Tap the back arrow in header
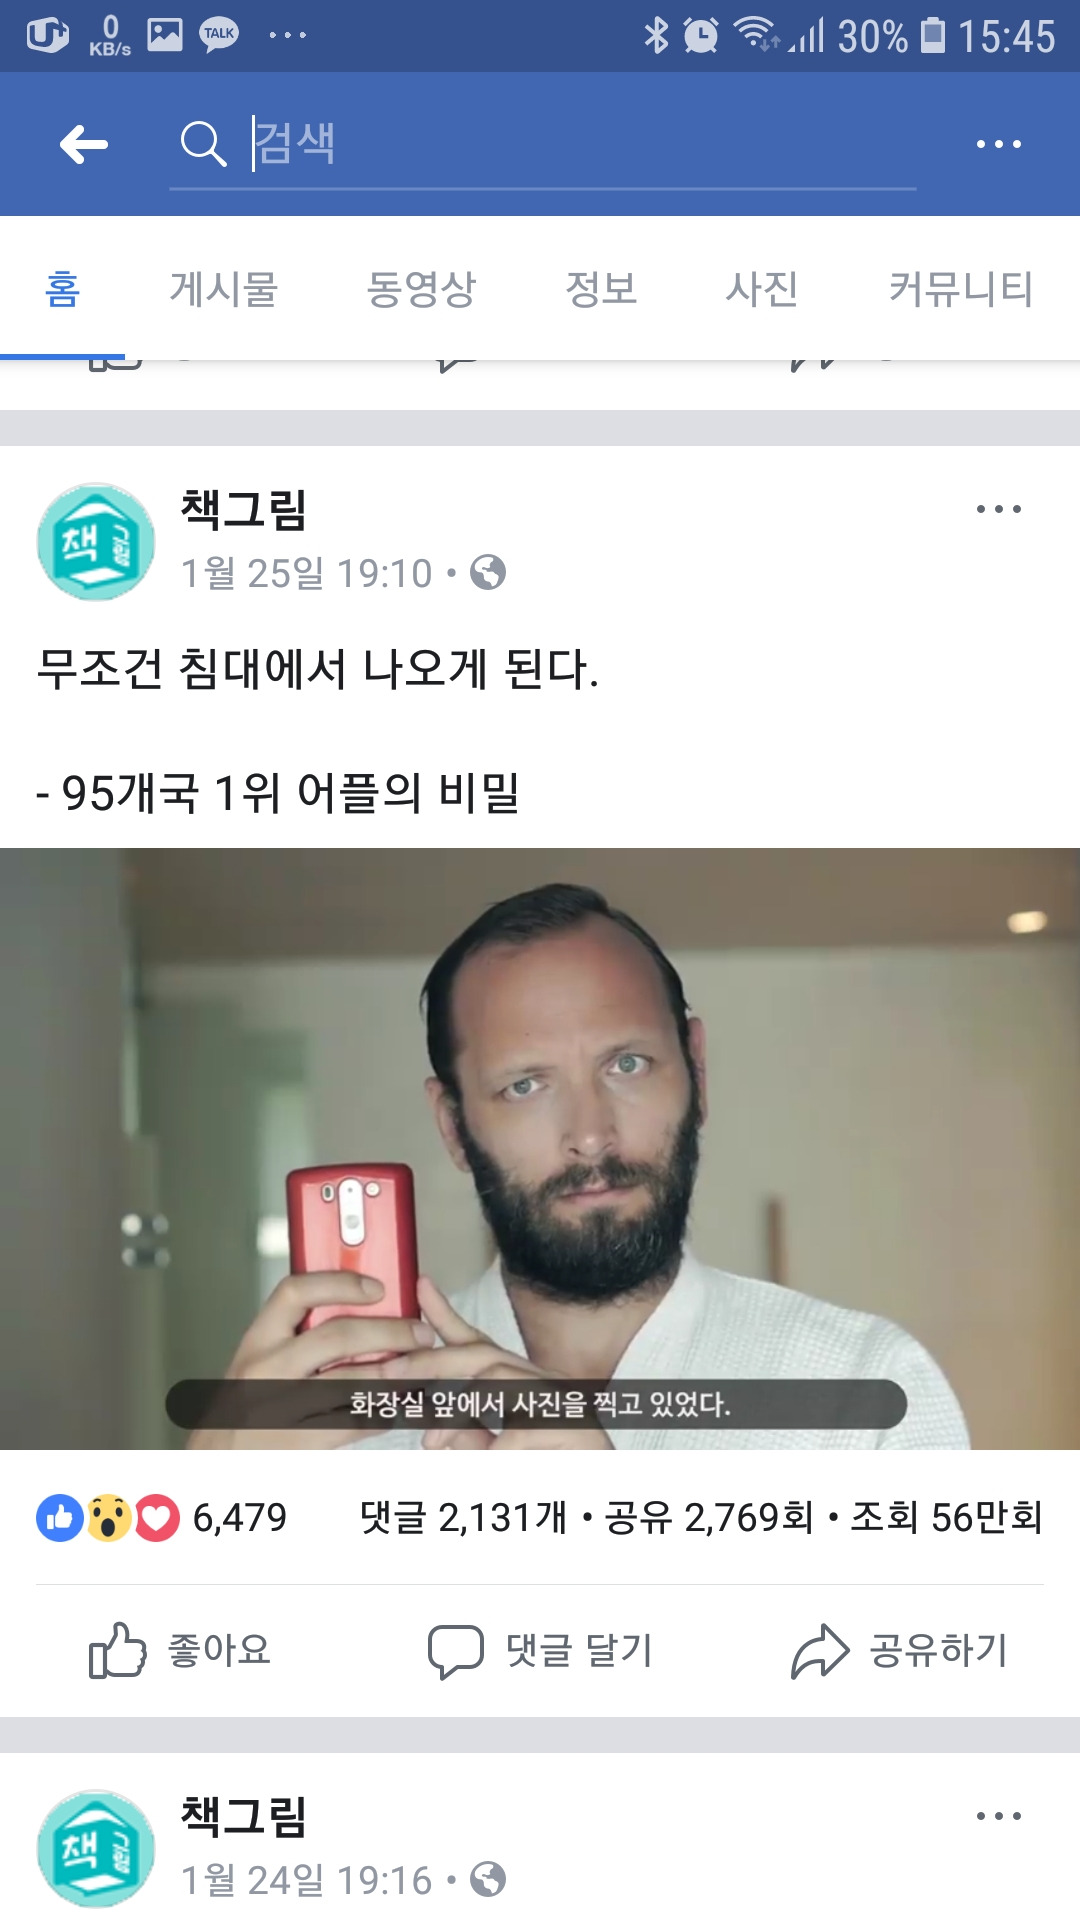This screenshot has width=1080, height=1920. pyautogui.click(x=84, y=144)
